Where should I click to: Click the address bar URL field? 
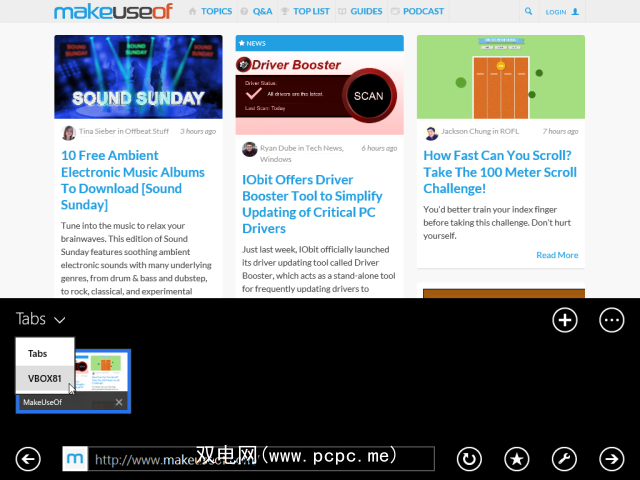tap(261, 459)
